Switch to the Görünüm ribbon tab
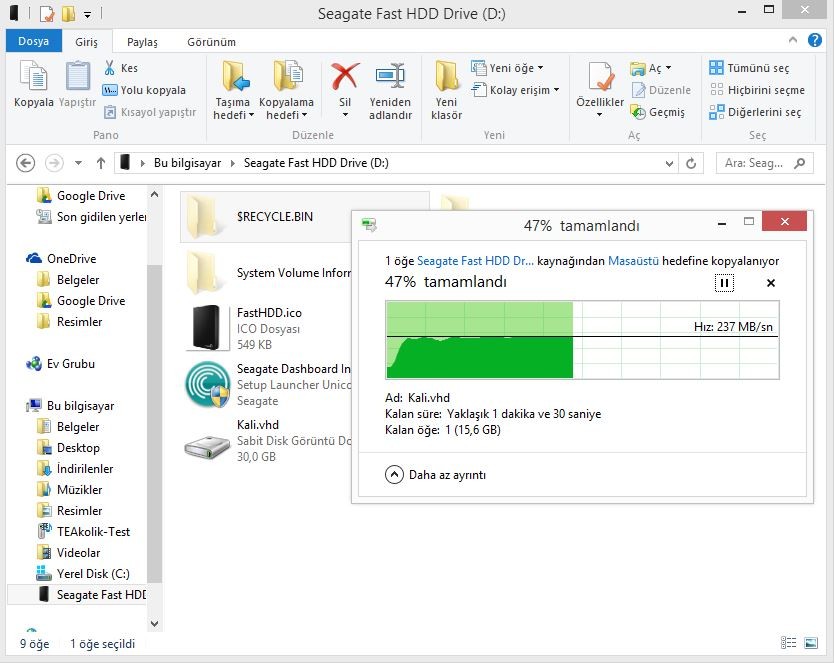Image resolution: width=834 pixels, height=663 pixels. [x=211, y=41]
